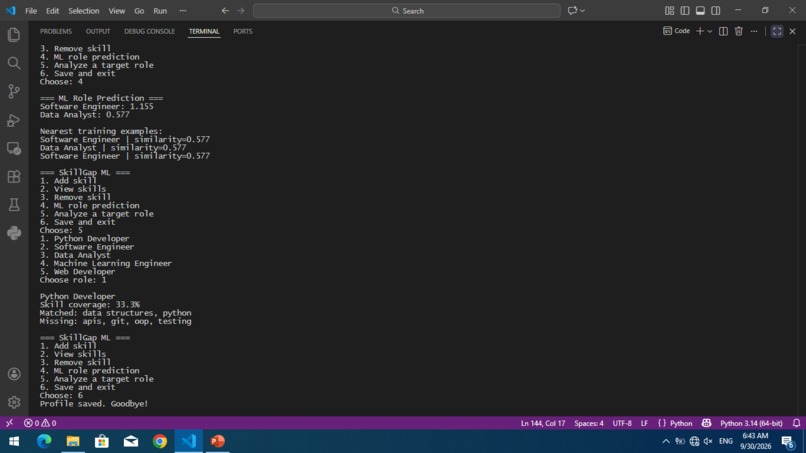Open Copilot status icon in status bar

click(x=706, y=423)
